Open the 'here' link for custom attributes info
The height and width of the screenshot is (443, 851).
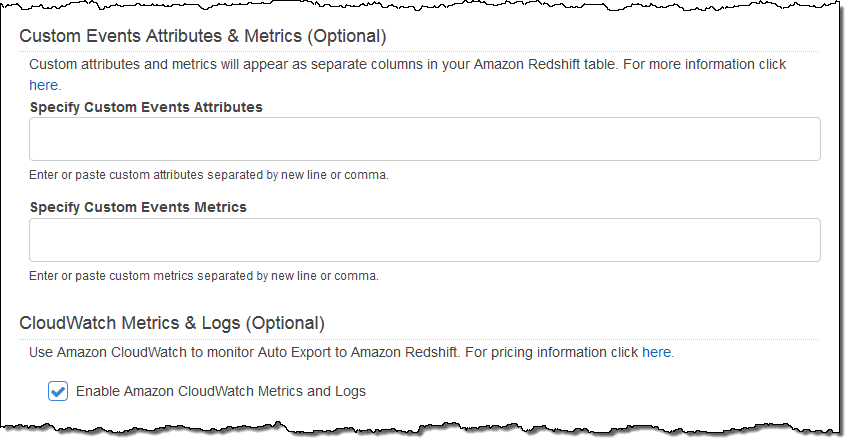(43, 85)
